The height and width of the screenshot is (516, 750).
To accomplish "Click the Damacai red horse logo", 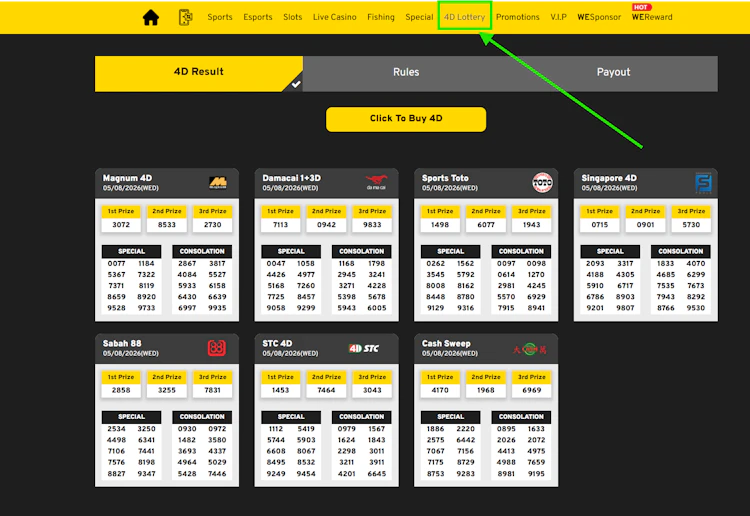I will pos(376,182).
